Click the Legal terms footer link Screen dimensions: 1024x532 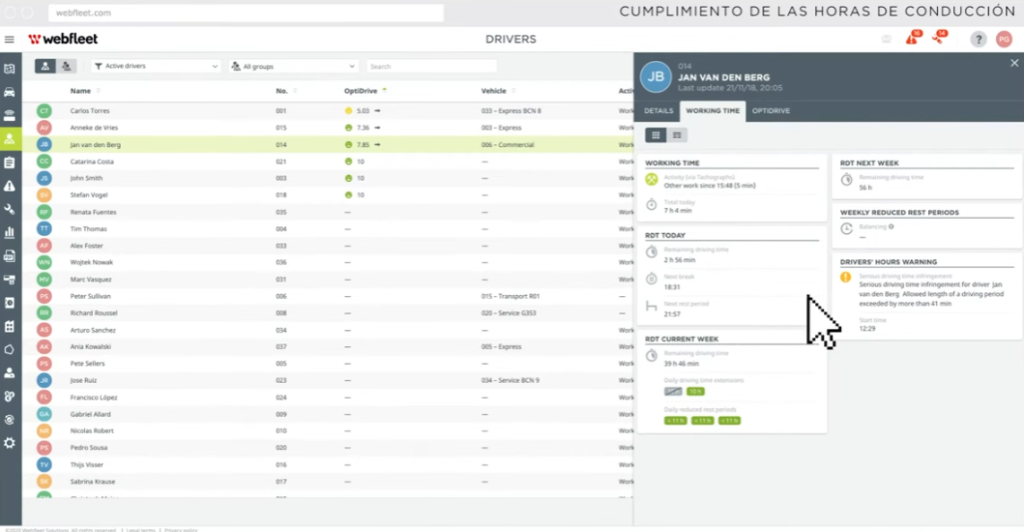tap(141, 530)
